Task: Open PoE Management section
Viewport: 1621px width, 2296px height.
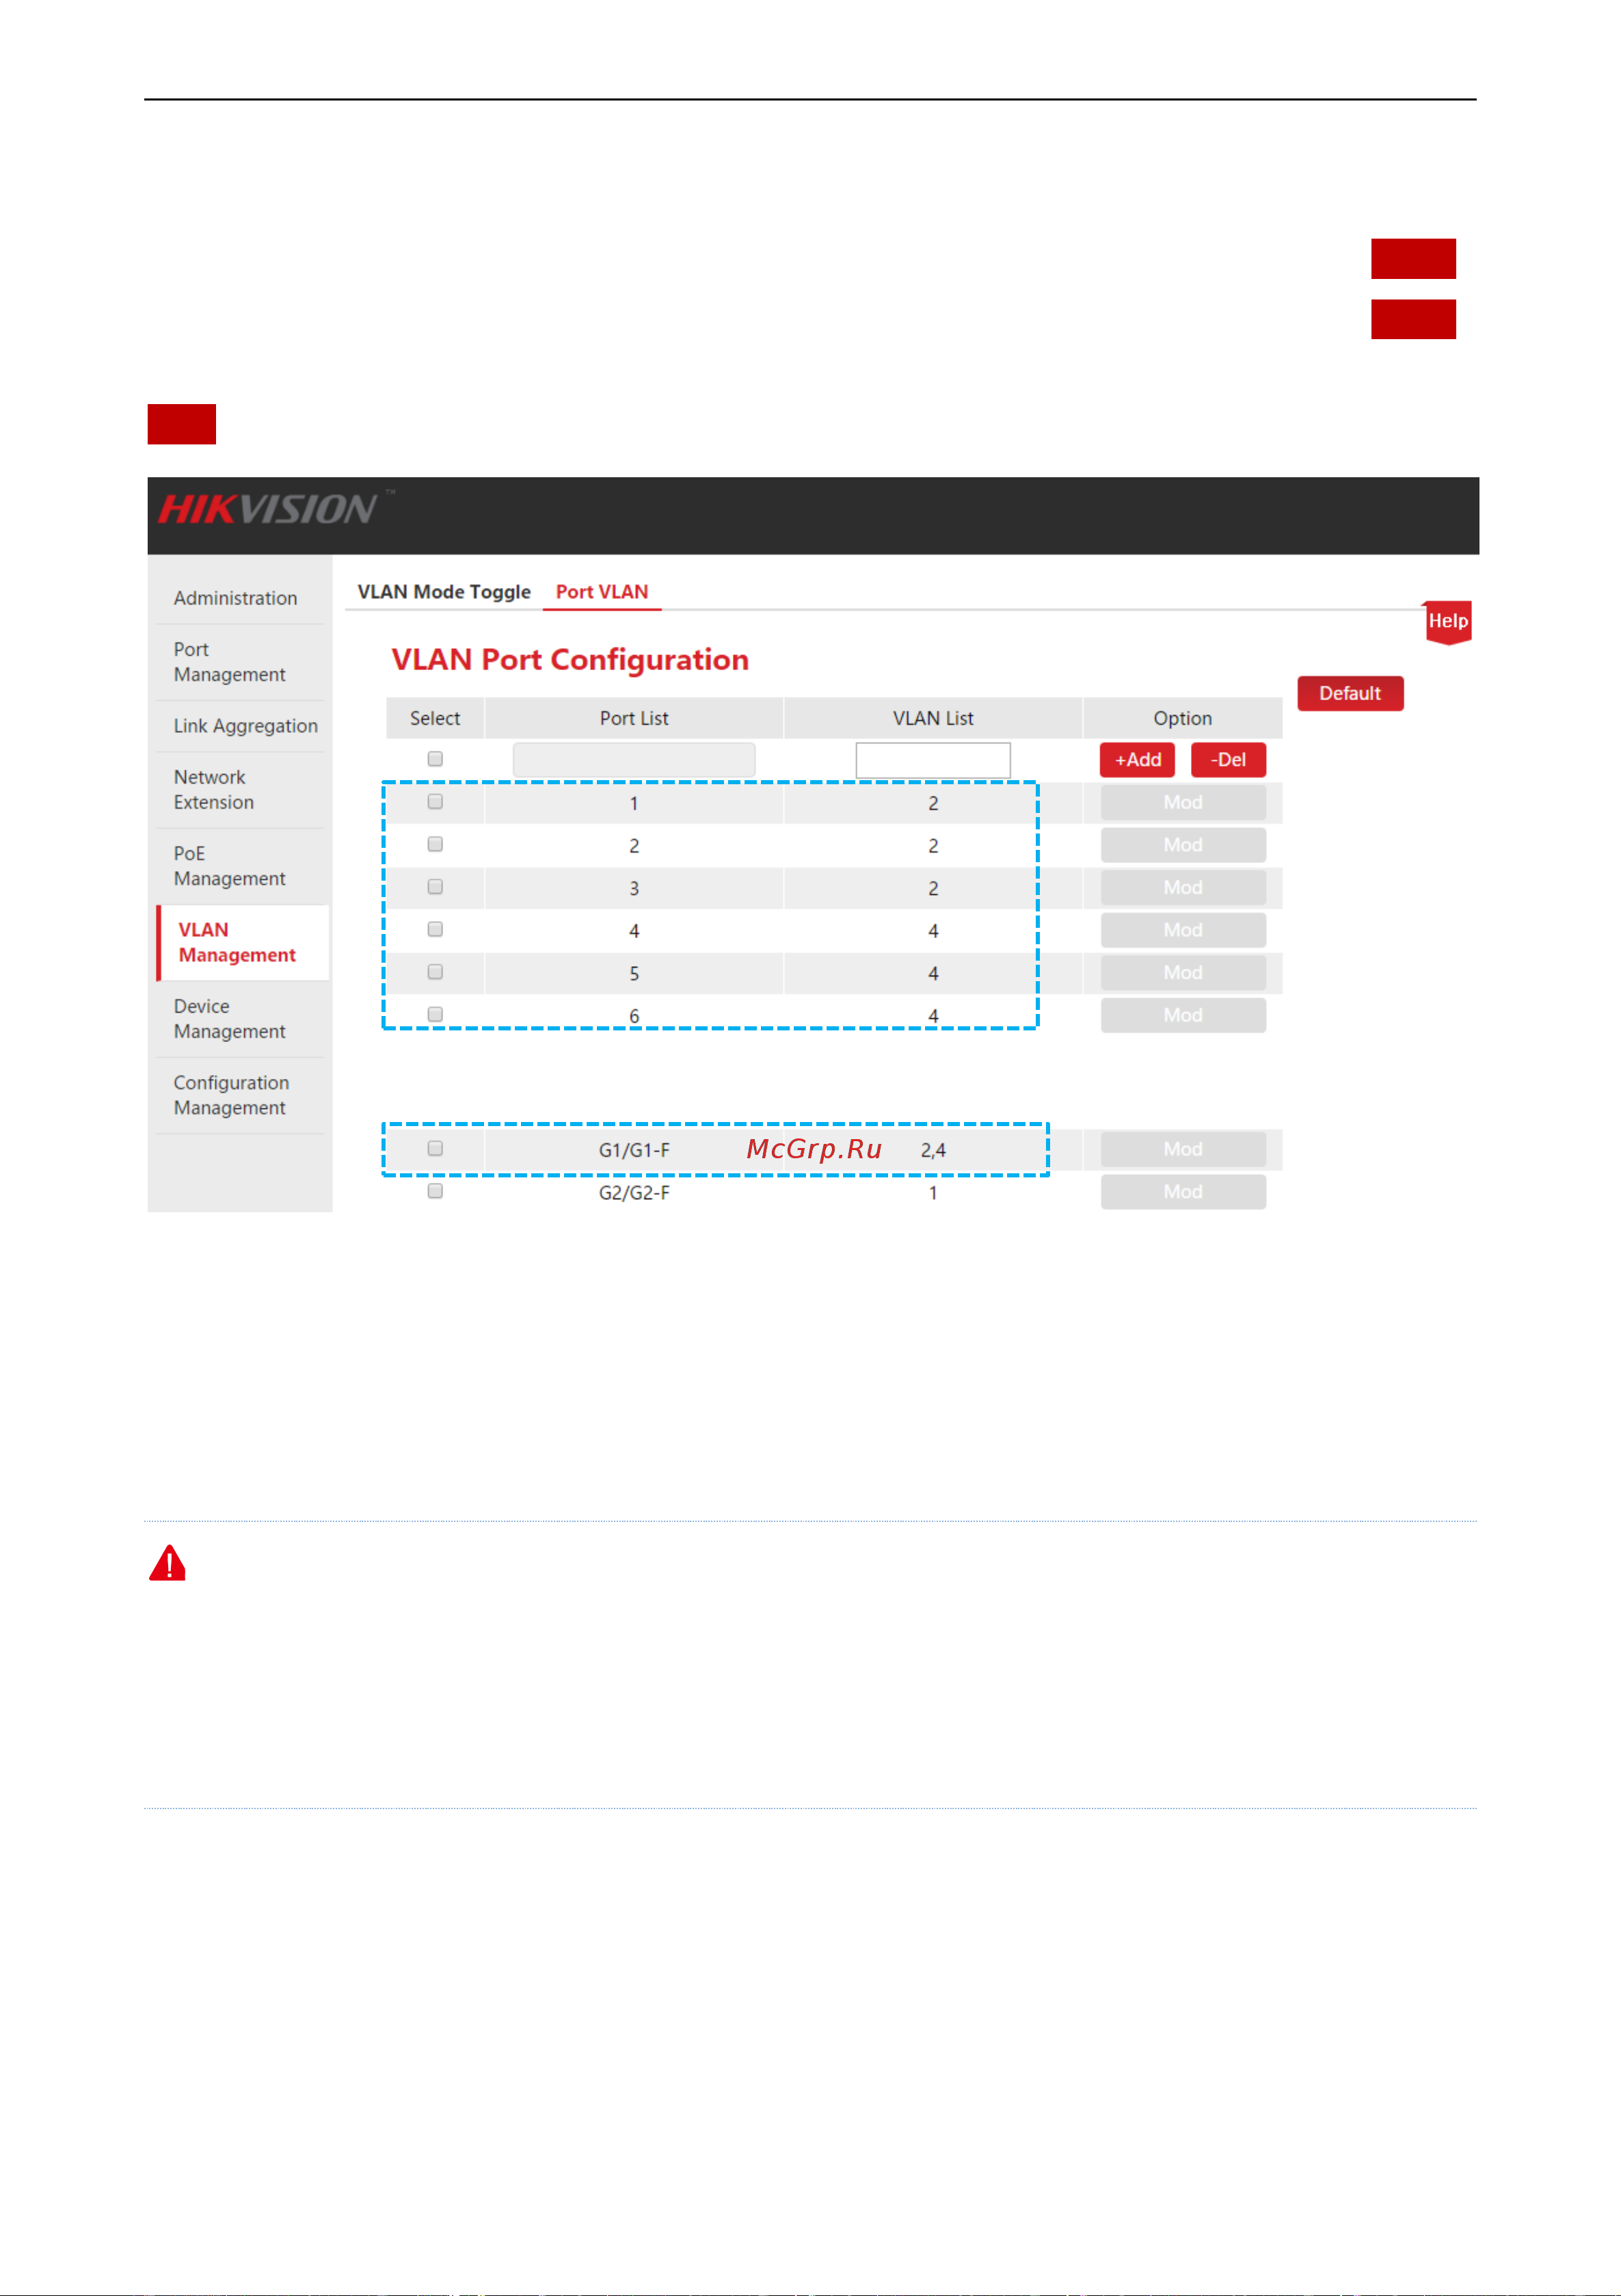Action: tap(229, 866)
